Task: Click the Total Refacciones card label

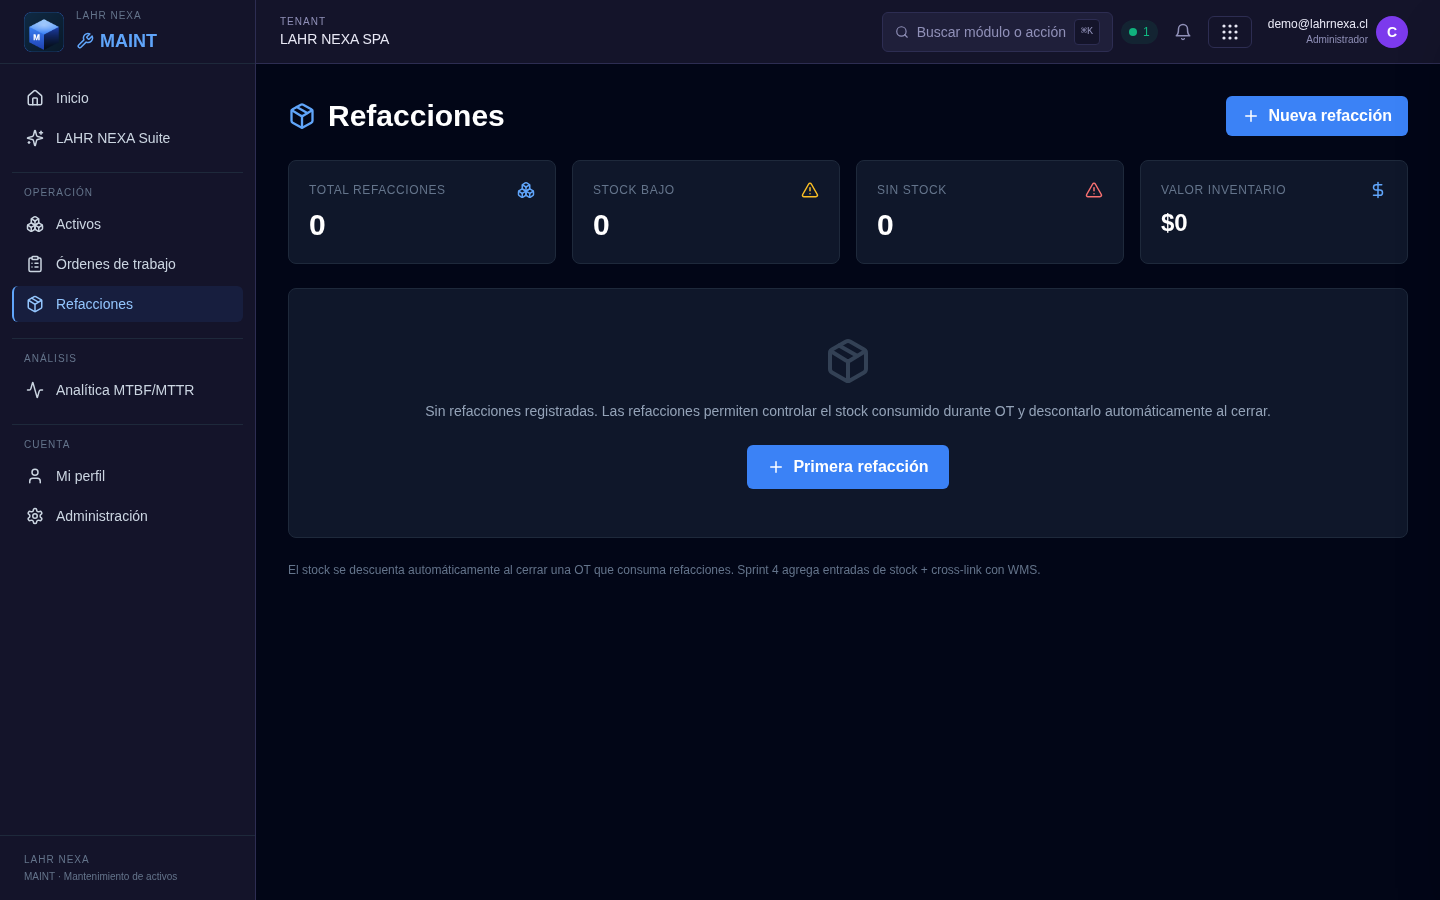Action: [377, 190]
